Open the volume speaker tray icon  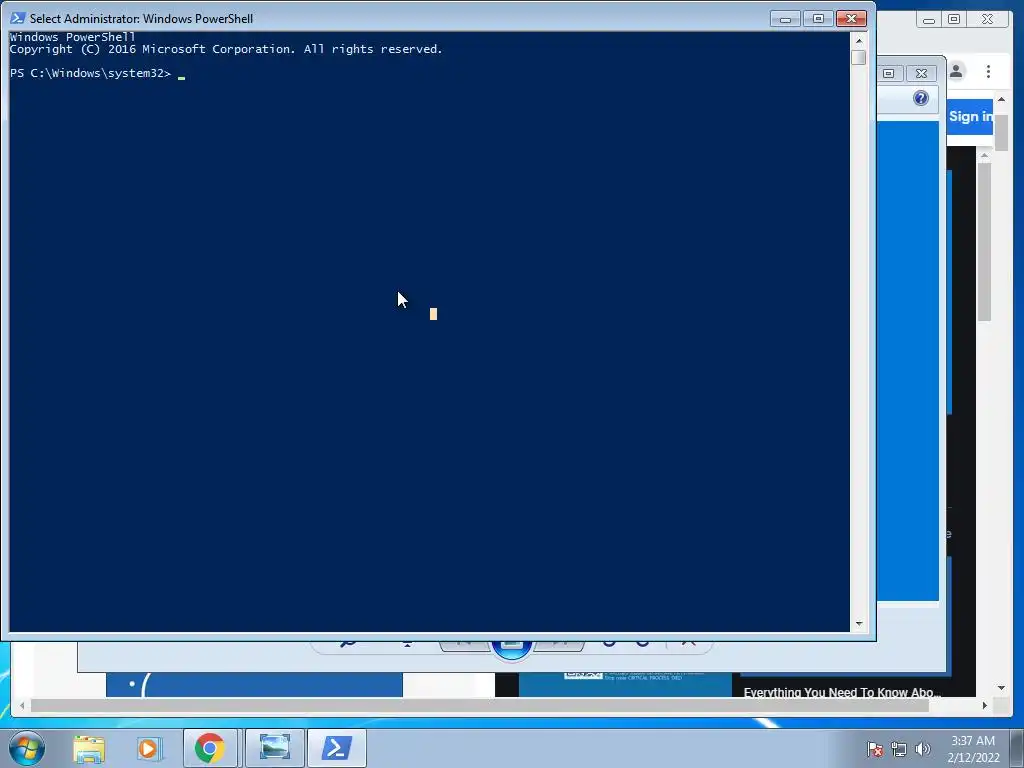pyautogui.click(x=922, y=749)
